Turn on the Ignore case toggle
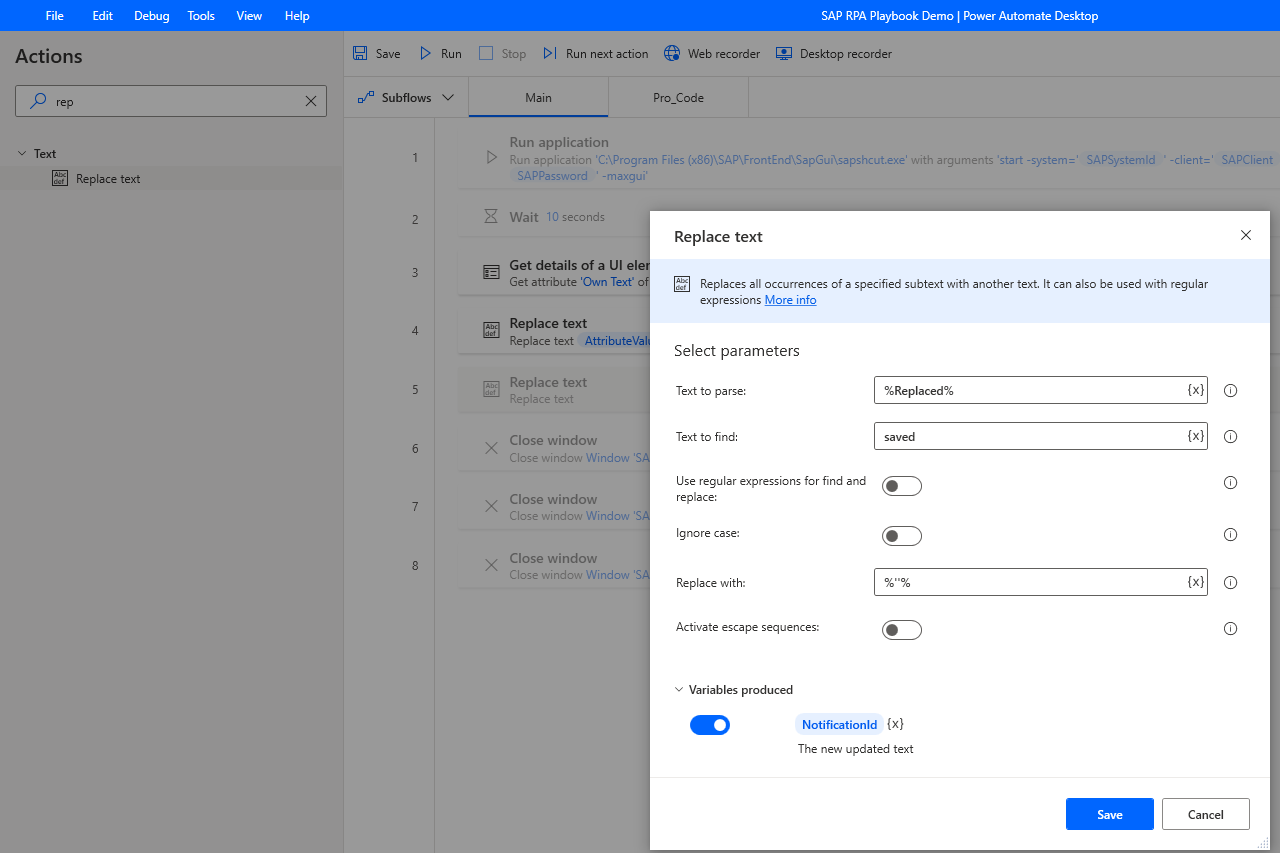 pyautogui.click(x=901, y=535)
